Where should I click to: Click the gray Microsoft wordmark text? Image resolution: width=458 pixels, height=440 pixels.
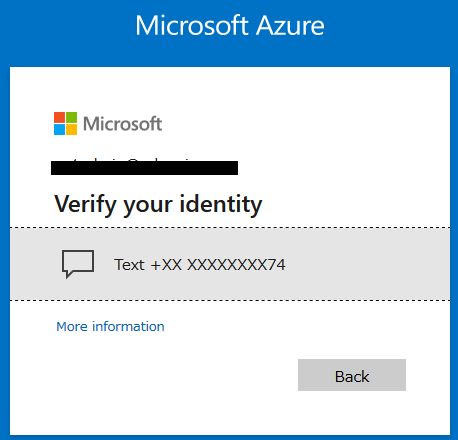[122, 124]
